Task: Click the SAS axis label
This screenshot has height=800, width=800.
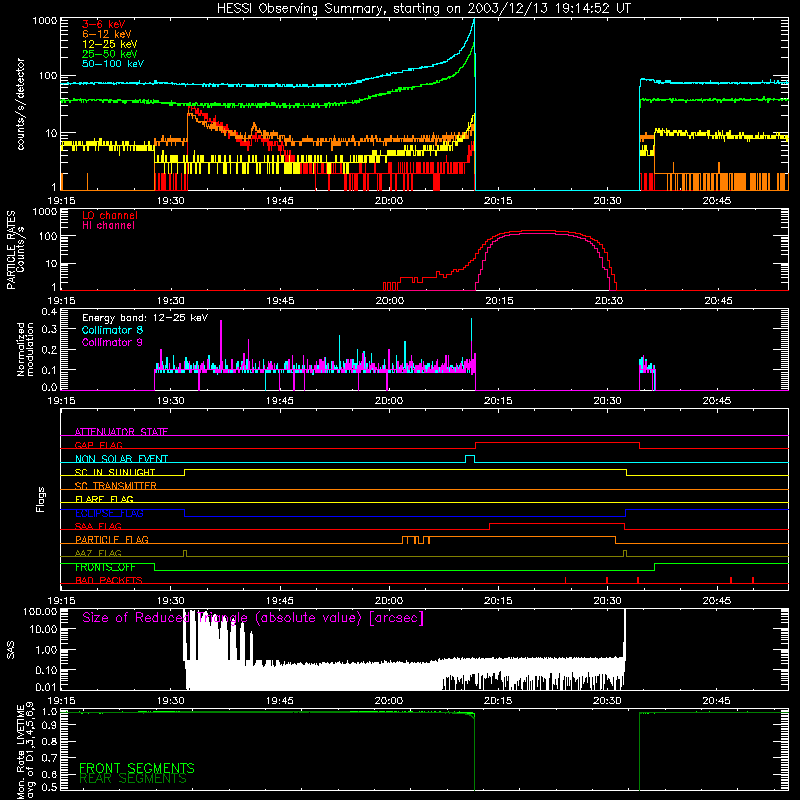Action: (11, 650)
